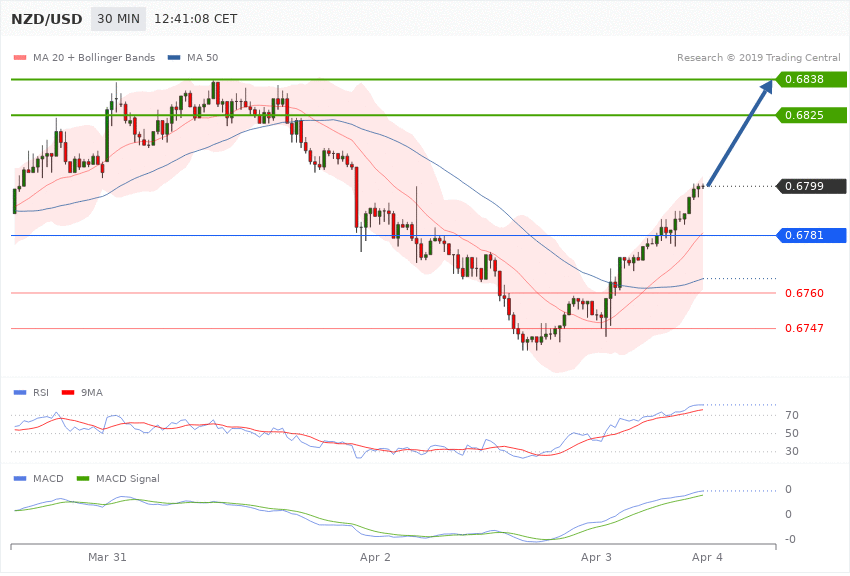Click the Research © 2019 Trading Central credit
This screenshot has width=850, height=576.
click(758, 57)
